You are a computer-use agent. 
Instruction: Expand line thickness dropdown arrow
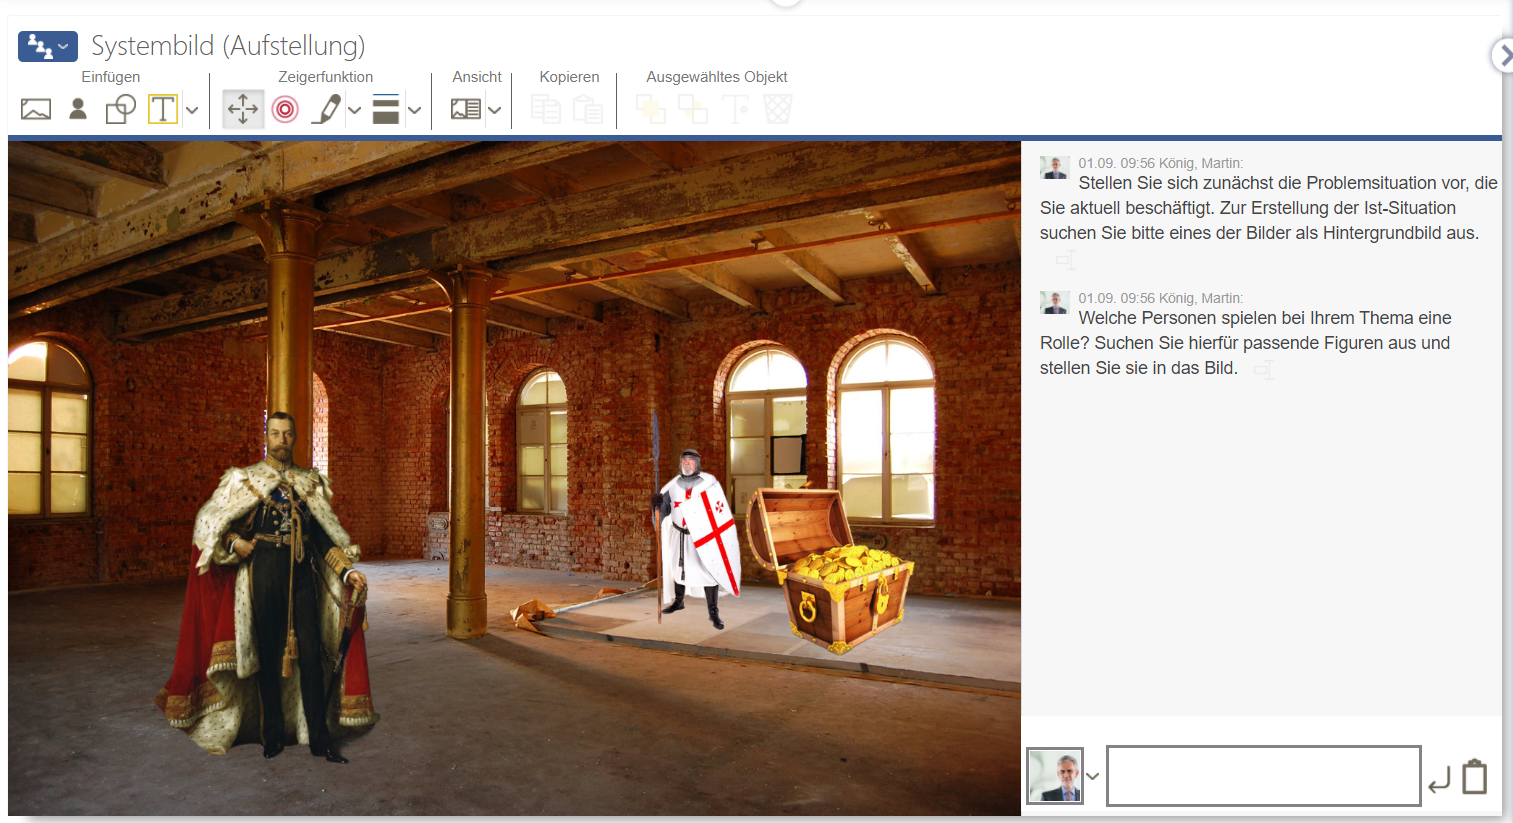(414, 110)
